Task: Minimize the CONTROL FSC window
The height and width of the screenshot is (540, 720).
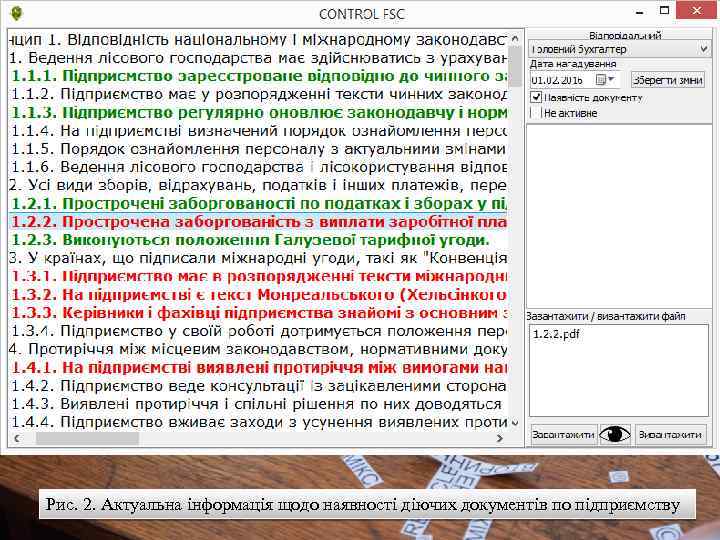Action: tap(640, 11)
